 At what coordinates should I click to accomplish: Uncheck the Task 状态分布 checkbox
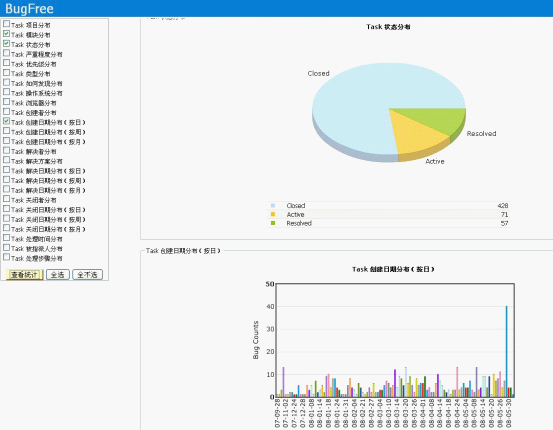(6, 43)
